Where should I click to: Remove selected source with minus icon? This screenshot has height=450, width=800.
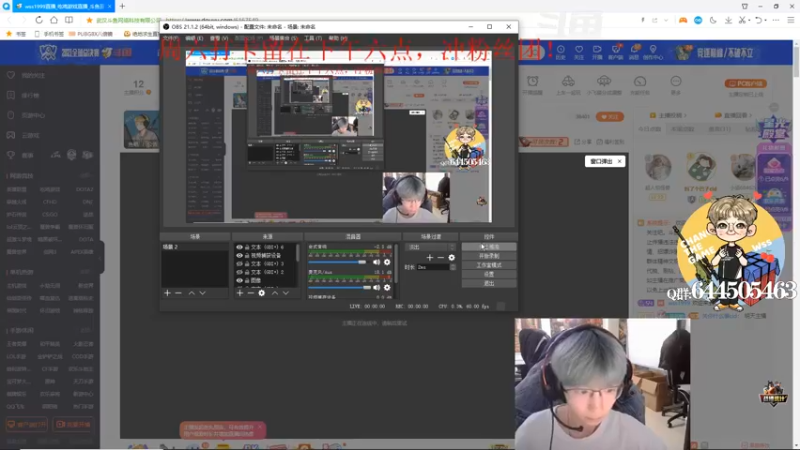[x=251, y=293]
